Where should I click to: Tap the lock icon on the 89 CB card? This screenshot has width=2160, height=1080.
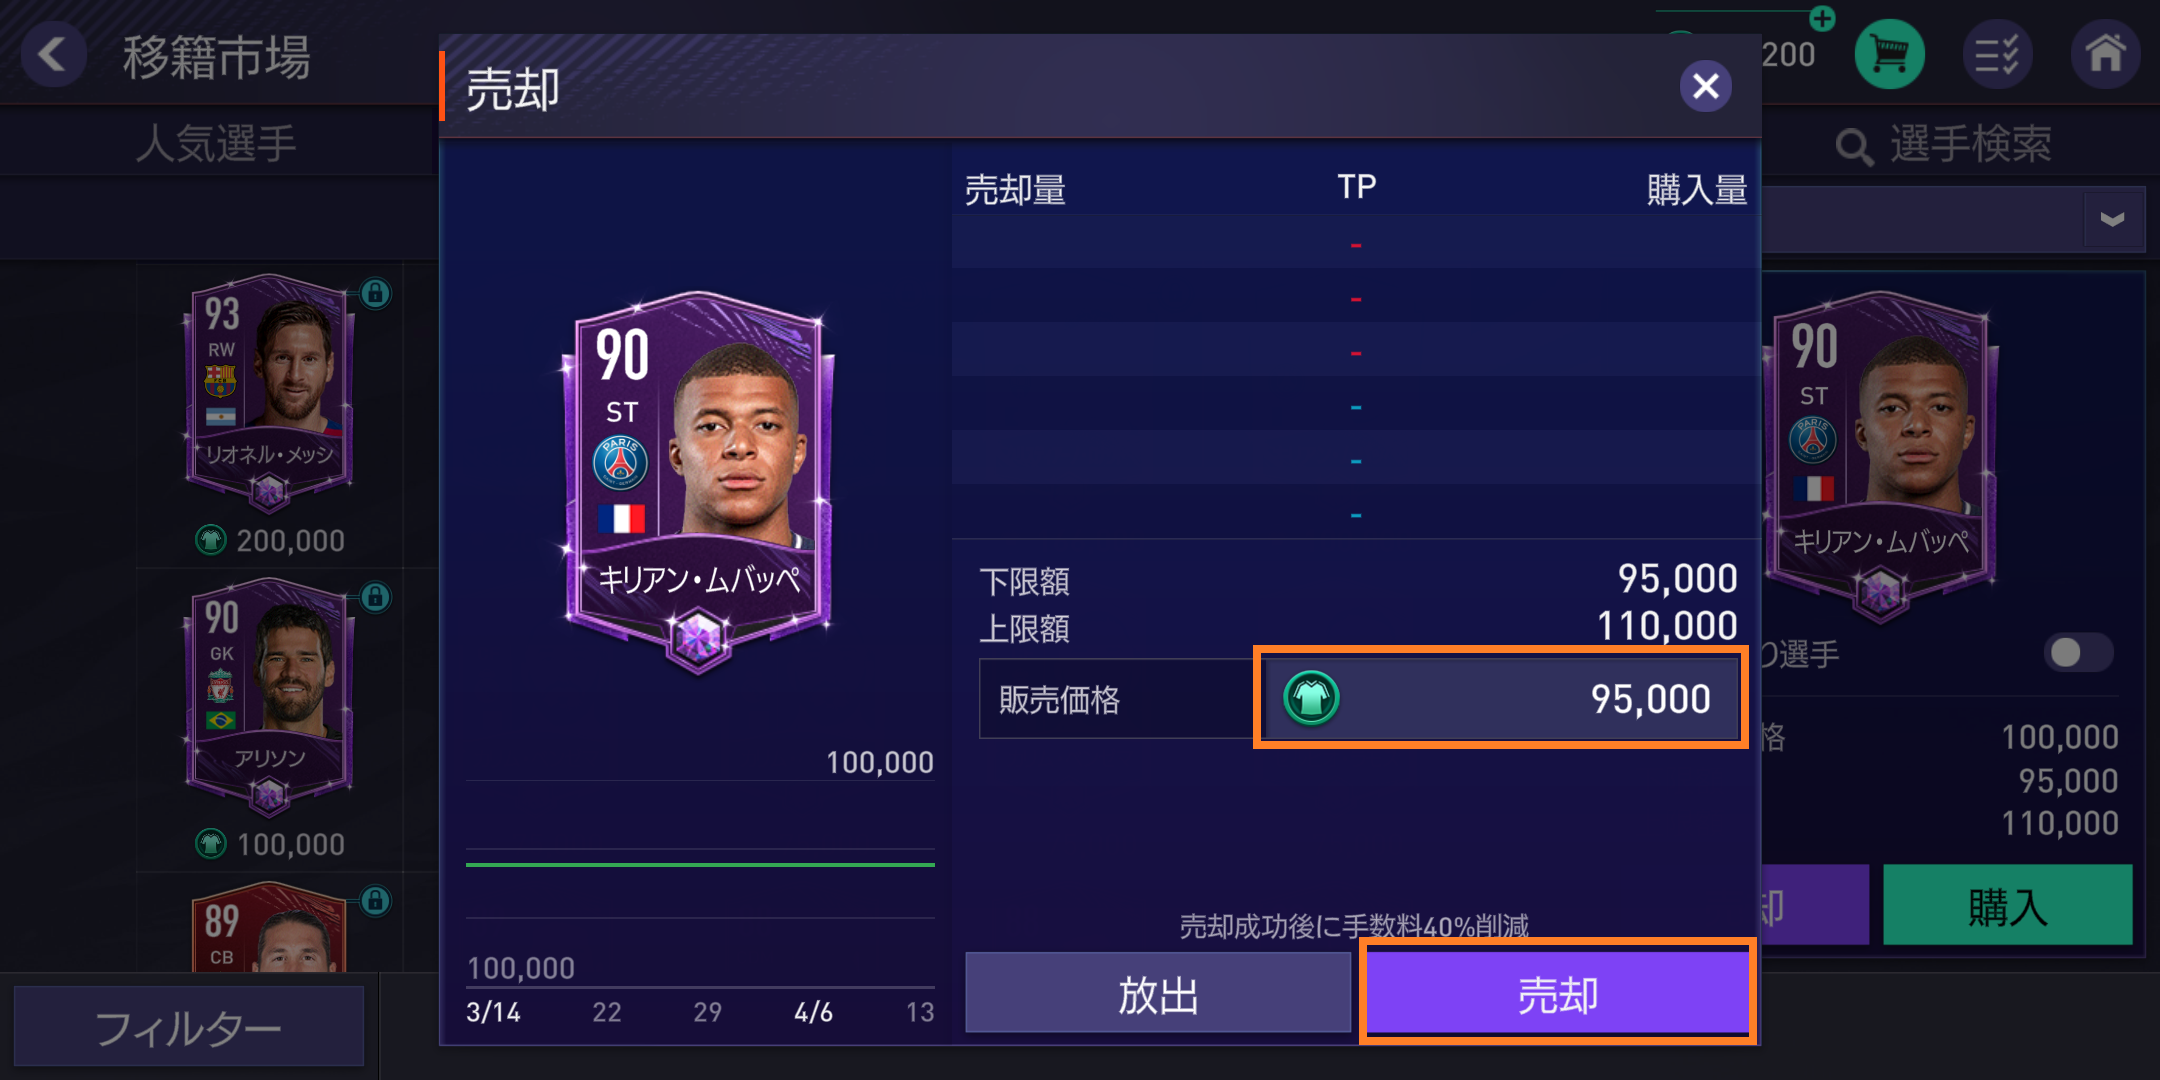click(375, 900)
